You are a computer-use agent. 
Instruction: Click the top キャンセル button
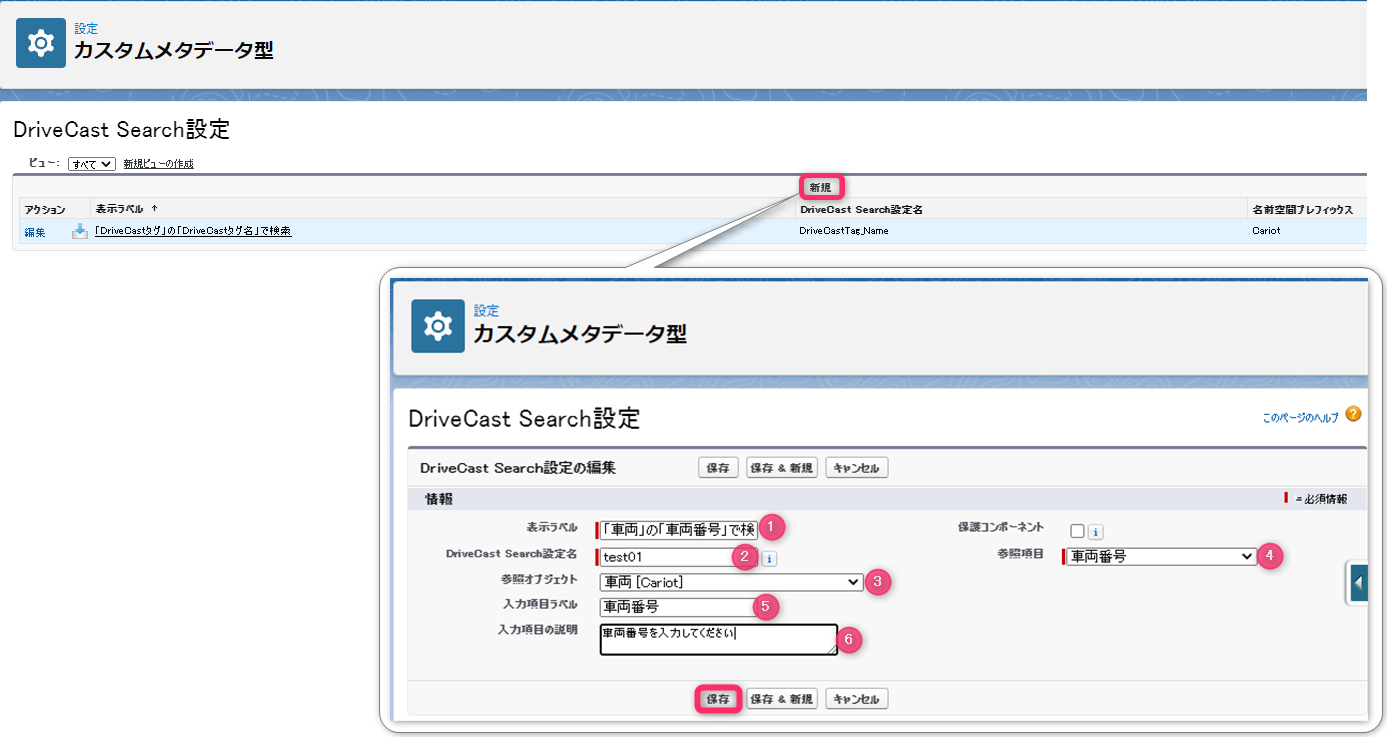[x=856, y=468]
